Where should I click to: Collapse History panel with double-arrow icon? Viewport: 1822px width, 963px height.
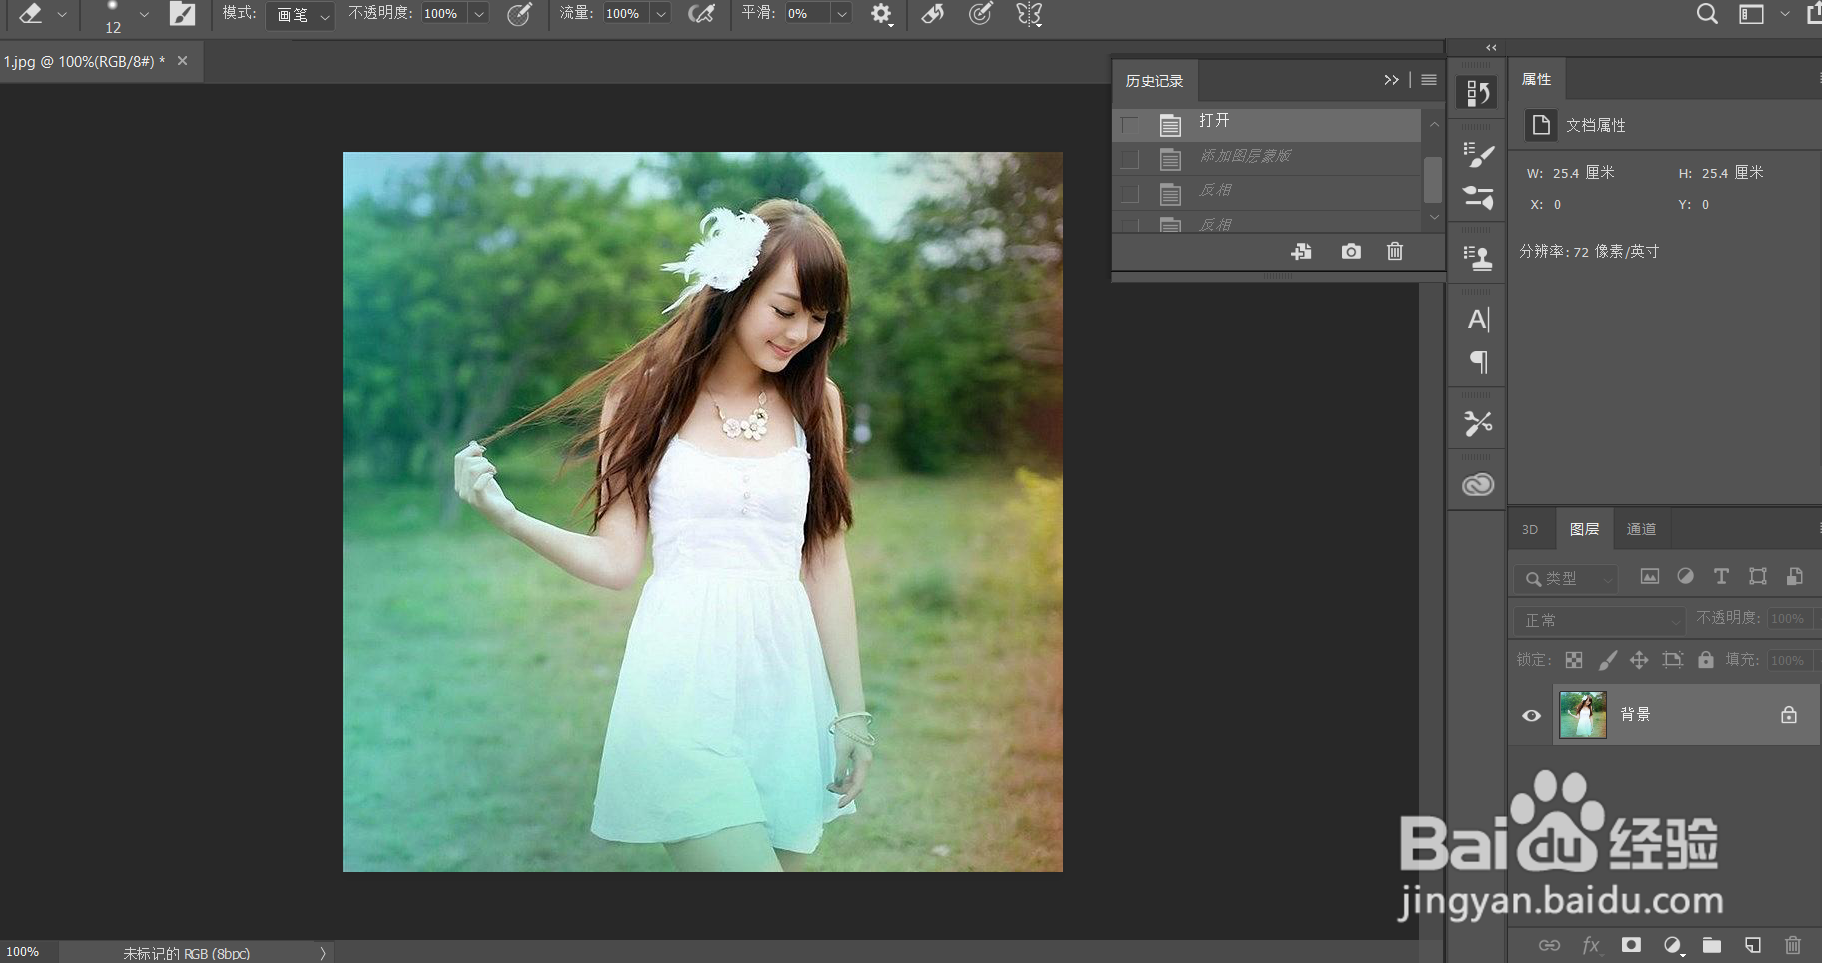[x=1391, y=80]
